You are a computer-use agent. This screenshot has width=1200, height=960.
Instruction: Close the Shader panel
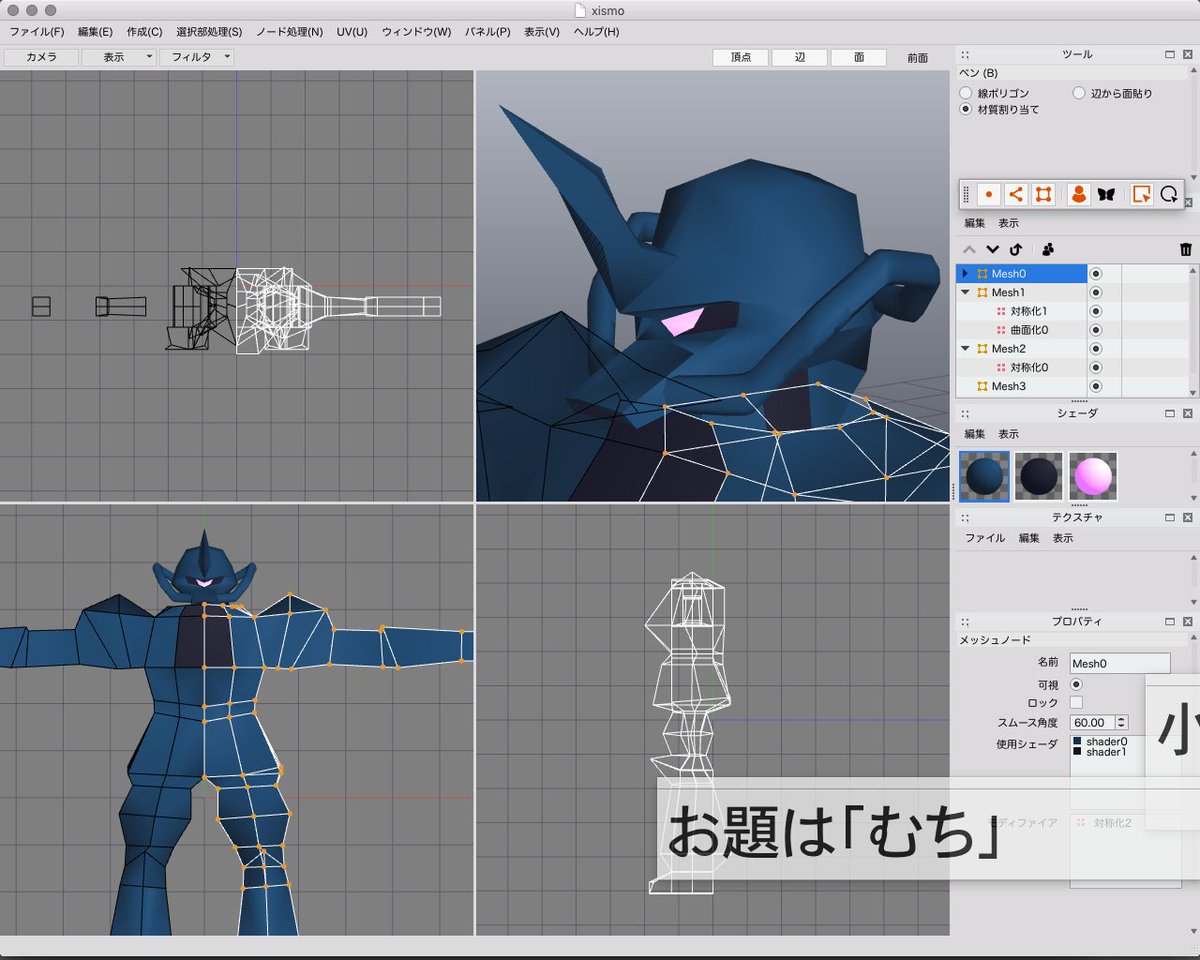point(1187,413)
